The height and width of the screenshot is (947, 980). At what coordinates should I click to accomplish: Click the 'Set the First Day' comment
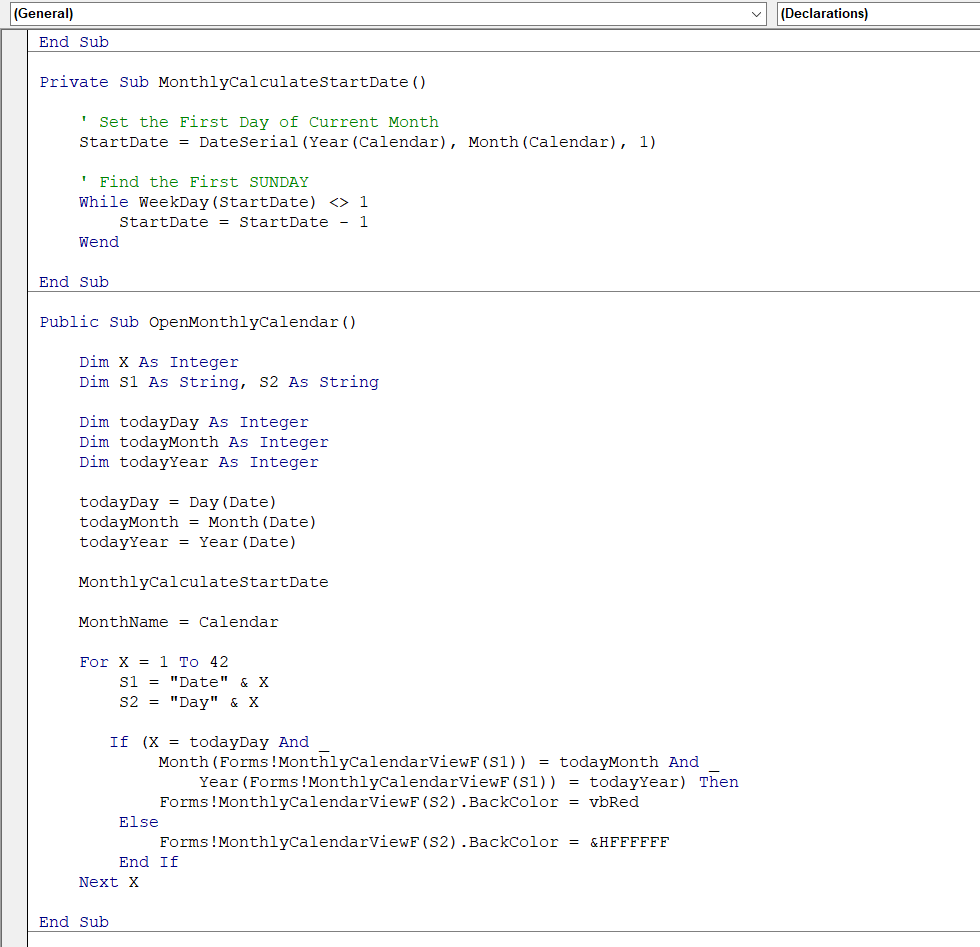coord(258,122)
